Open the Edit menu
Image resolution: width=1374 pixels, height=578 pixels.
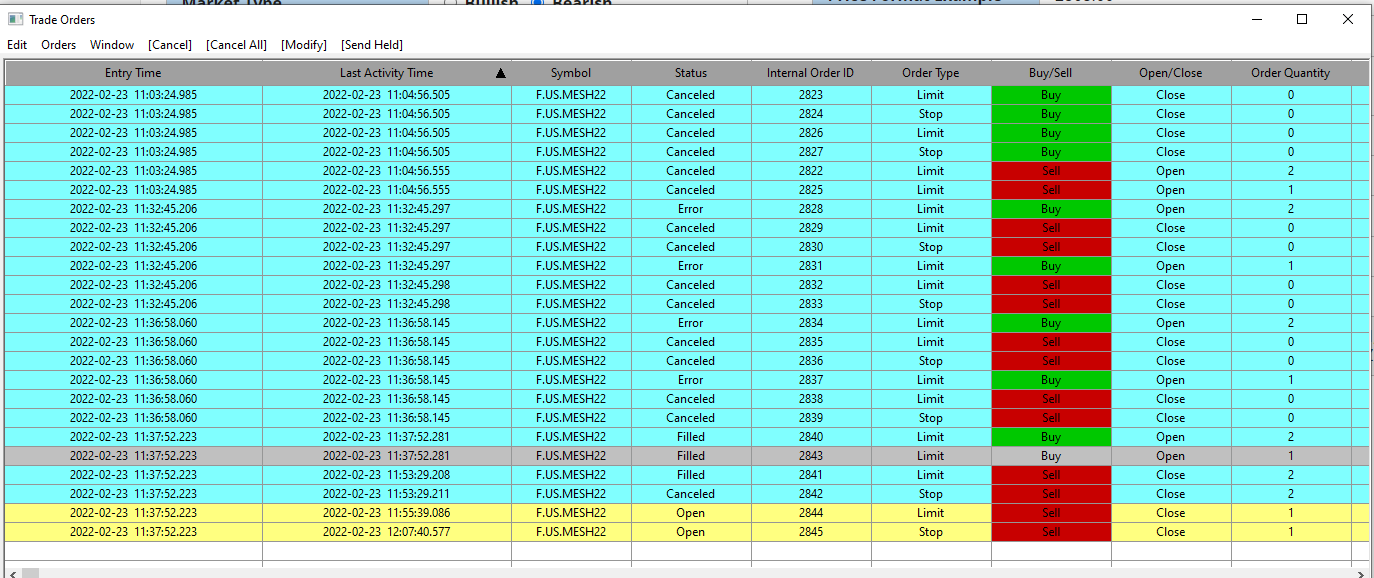[17, 45]
